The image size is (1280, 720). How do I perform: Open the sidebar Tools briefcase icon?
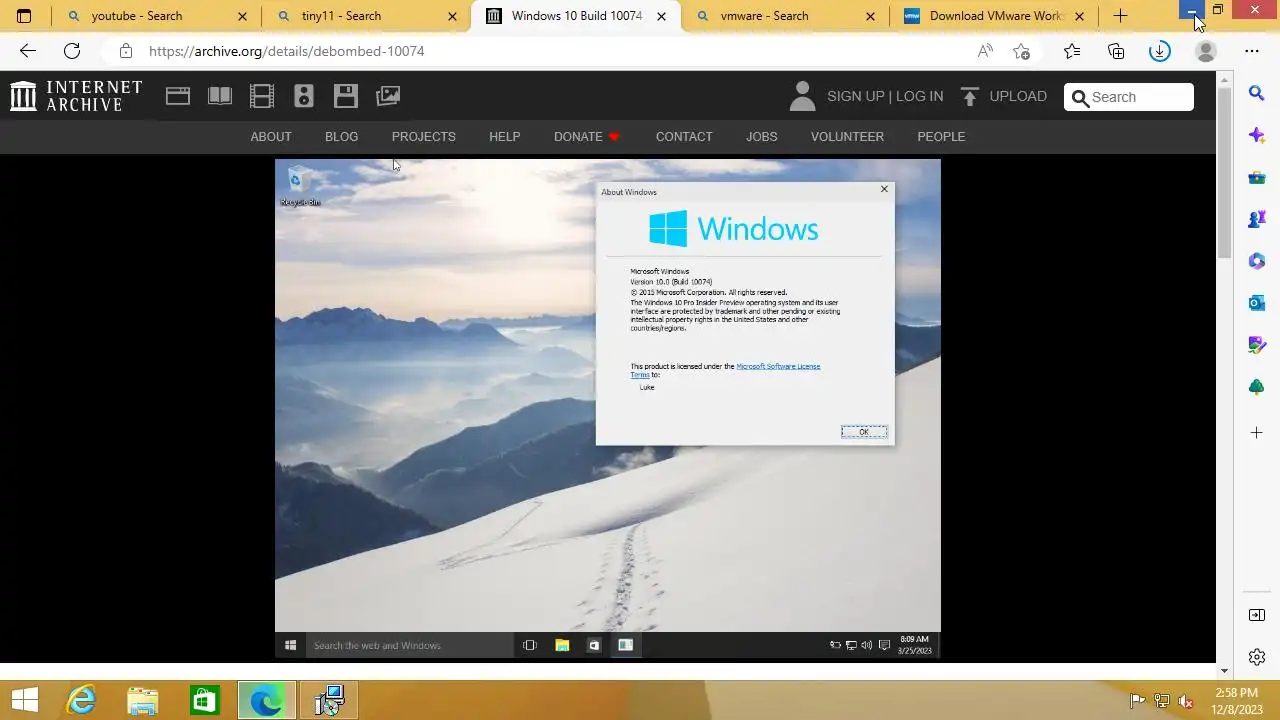[x=1257, y=177]
